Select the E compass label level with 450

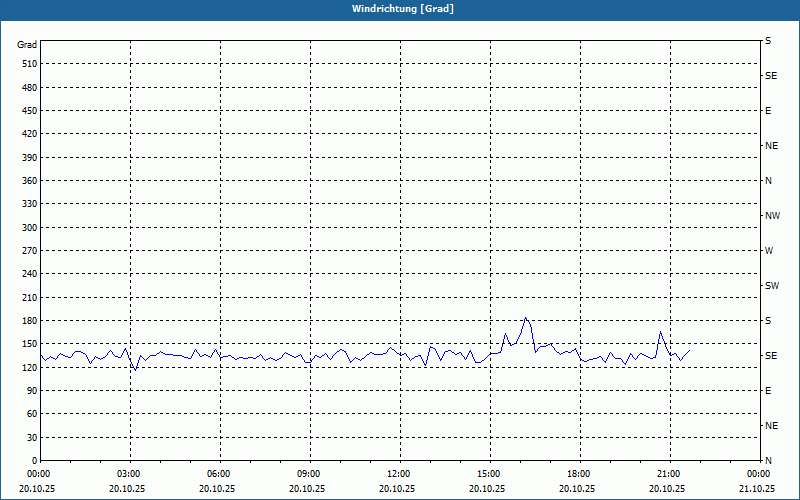[768, 111]
